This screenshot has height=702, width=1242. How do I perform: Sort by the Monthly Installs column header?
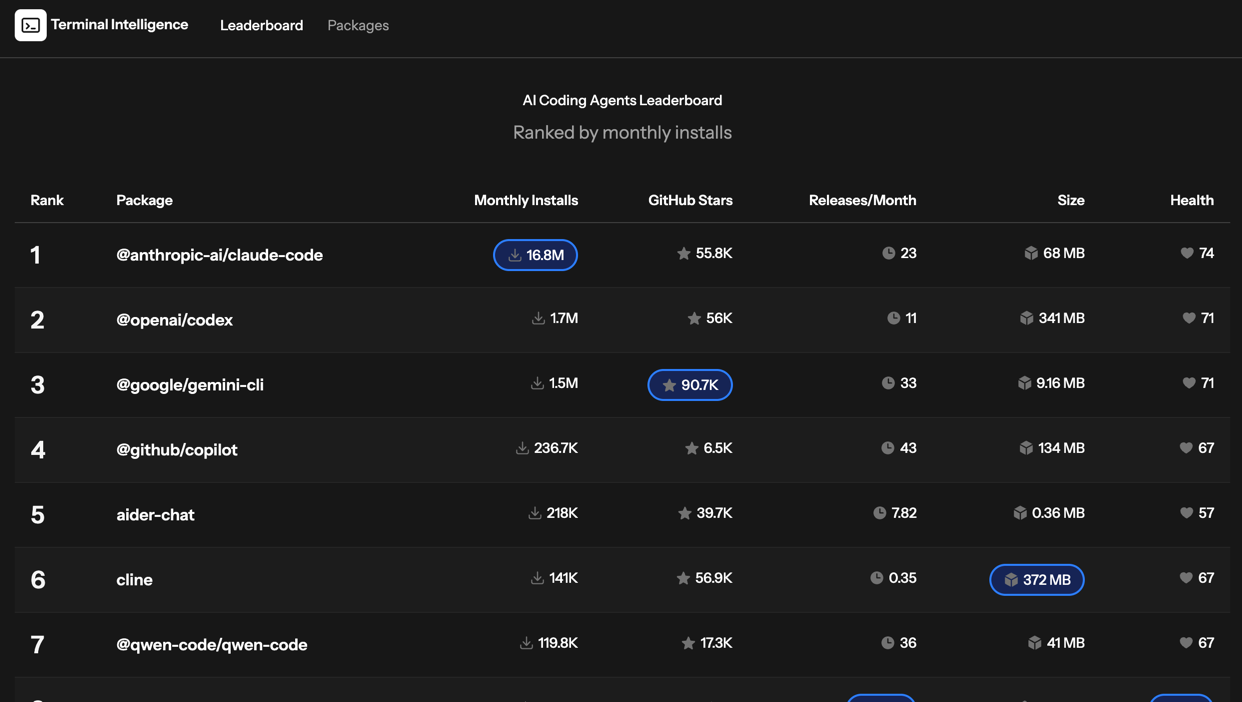click(x=525, y=200)
